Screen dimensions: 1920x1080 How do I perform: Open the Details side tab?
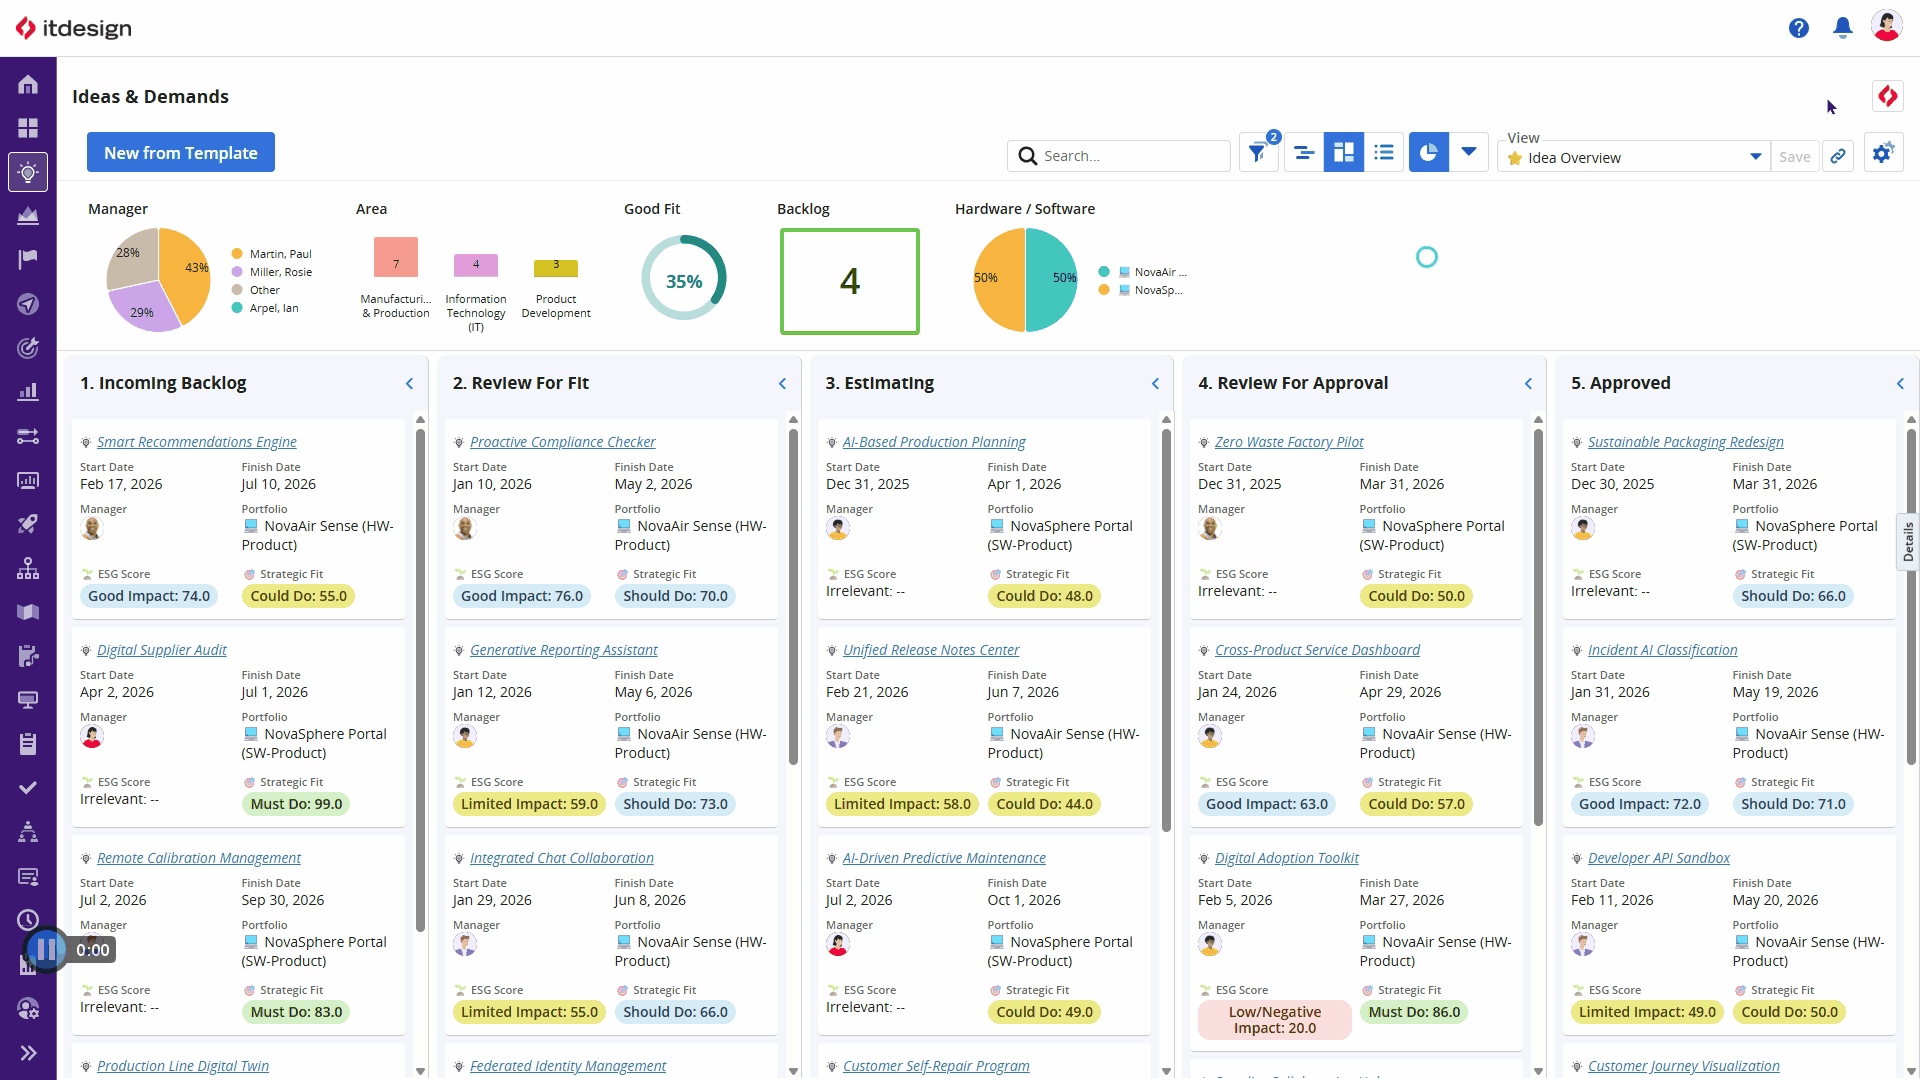click(x=1908, y=542)
